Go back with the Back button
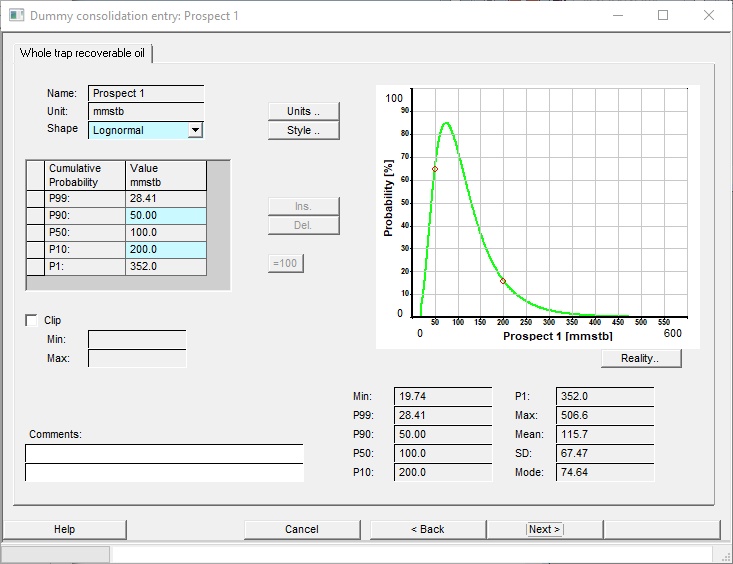 pos(428,529)
